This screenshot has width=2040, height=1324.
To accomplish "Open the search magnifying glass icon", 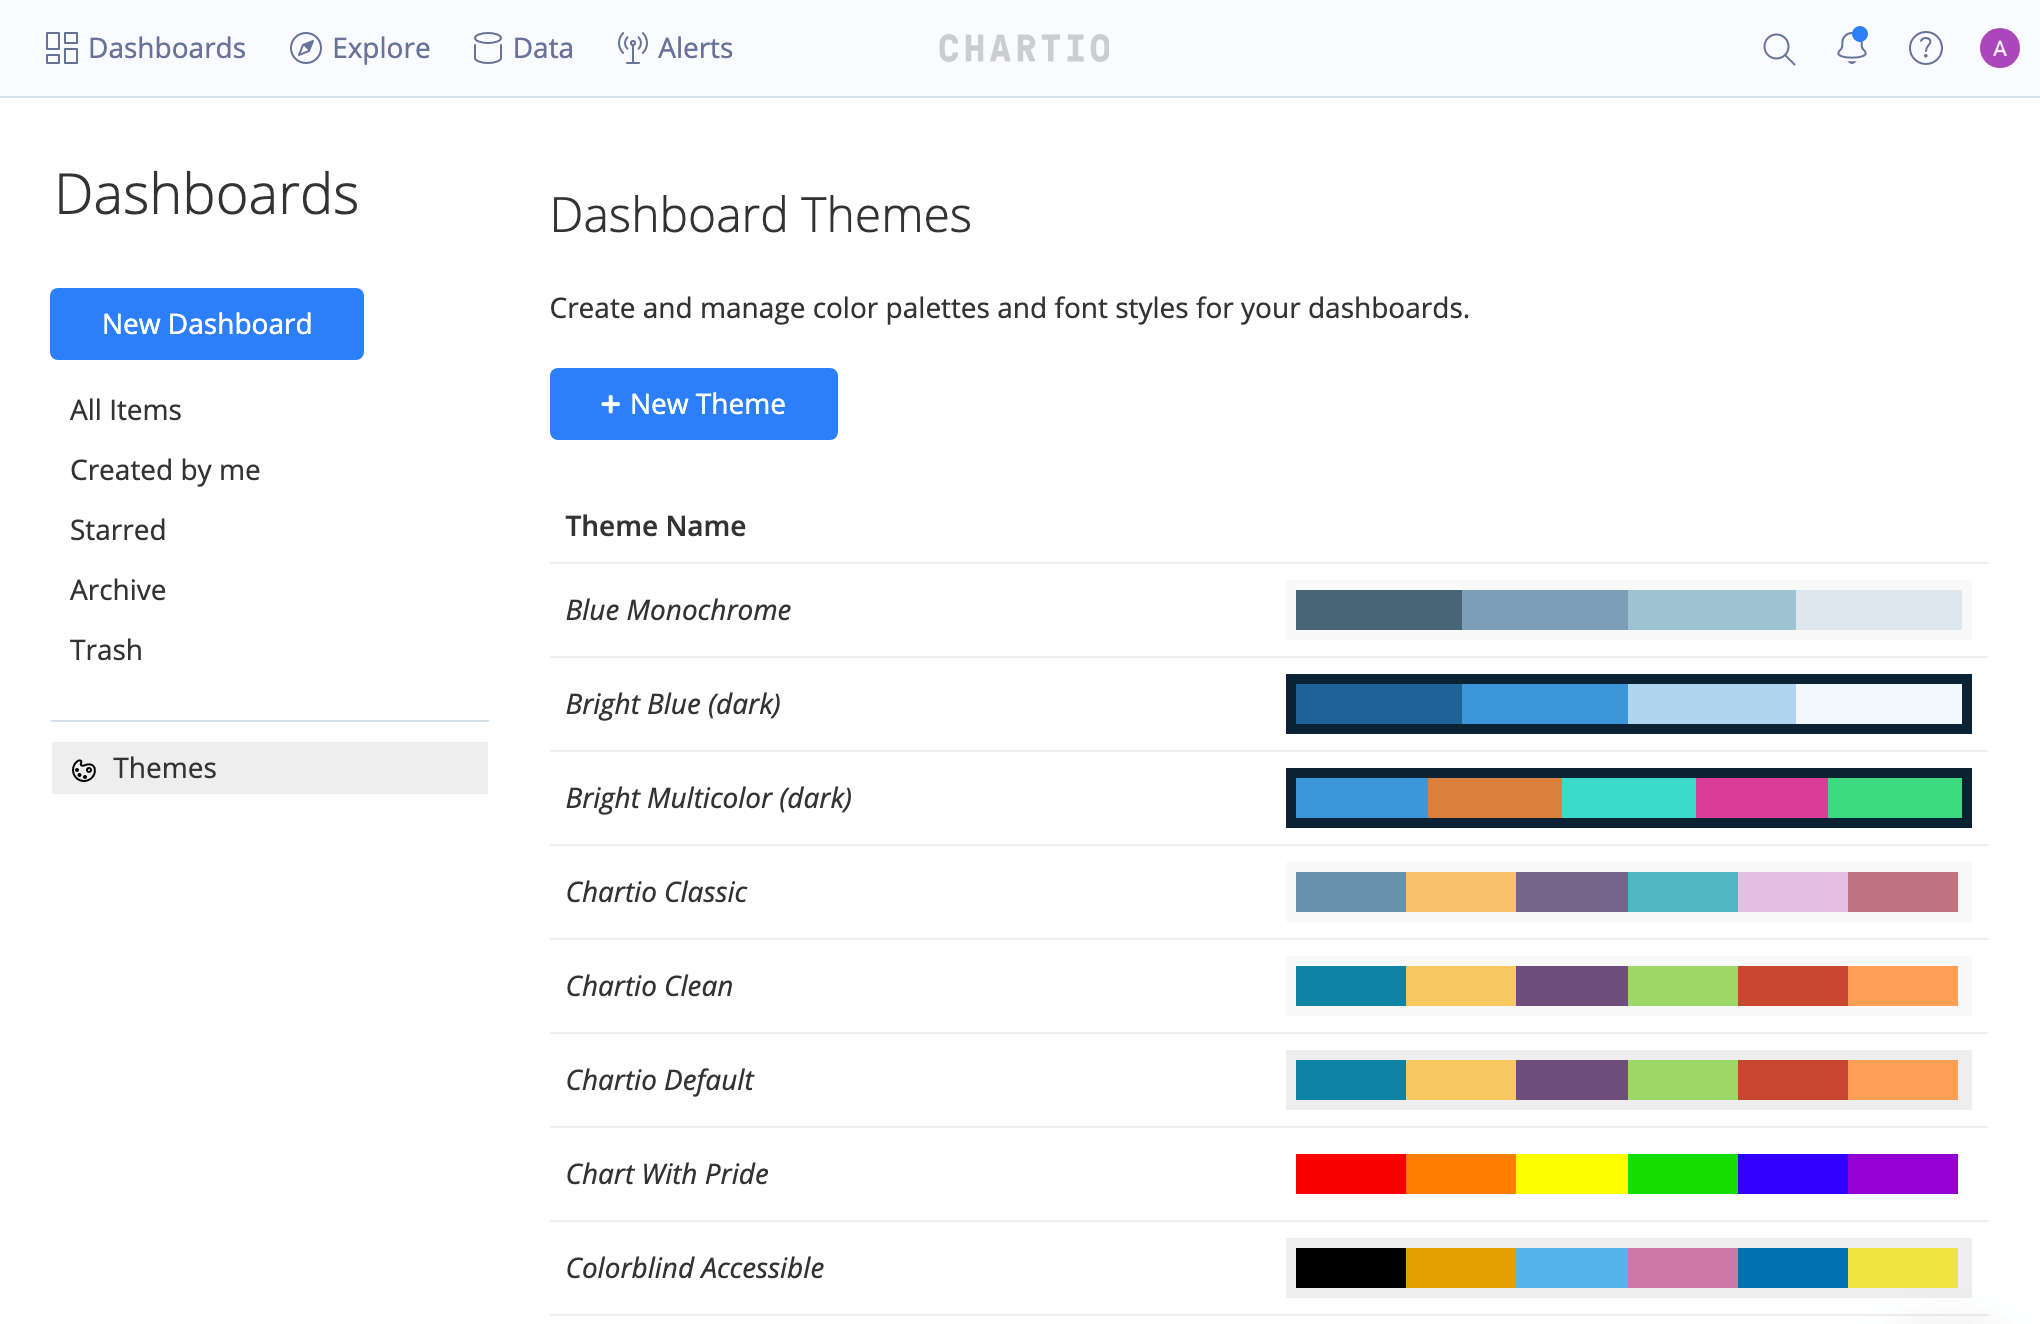I will [x=1779, y=48].
